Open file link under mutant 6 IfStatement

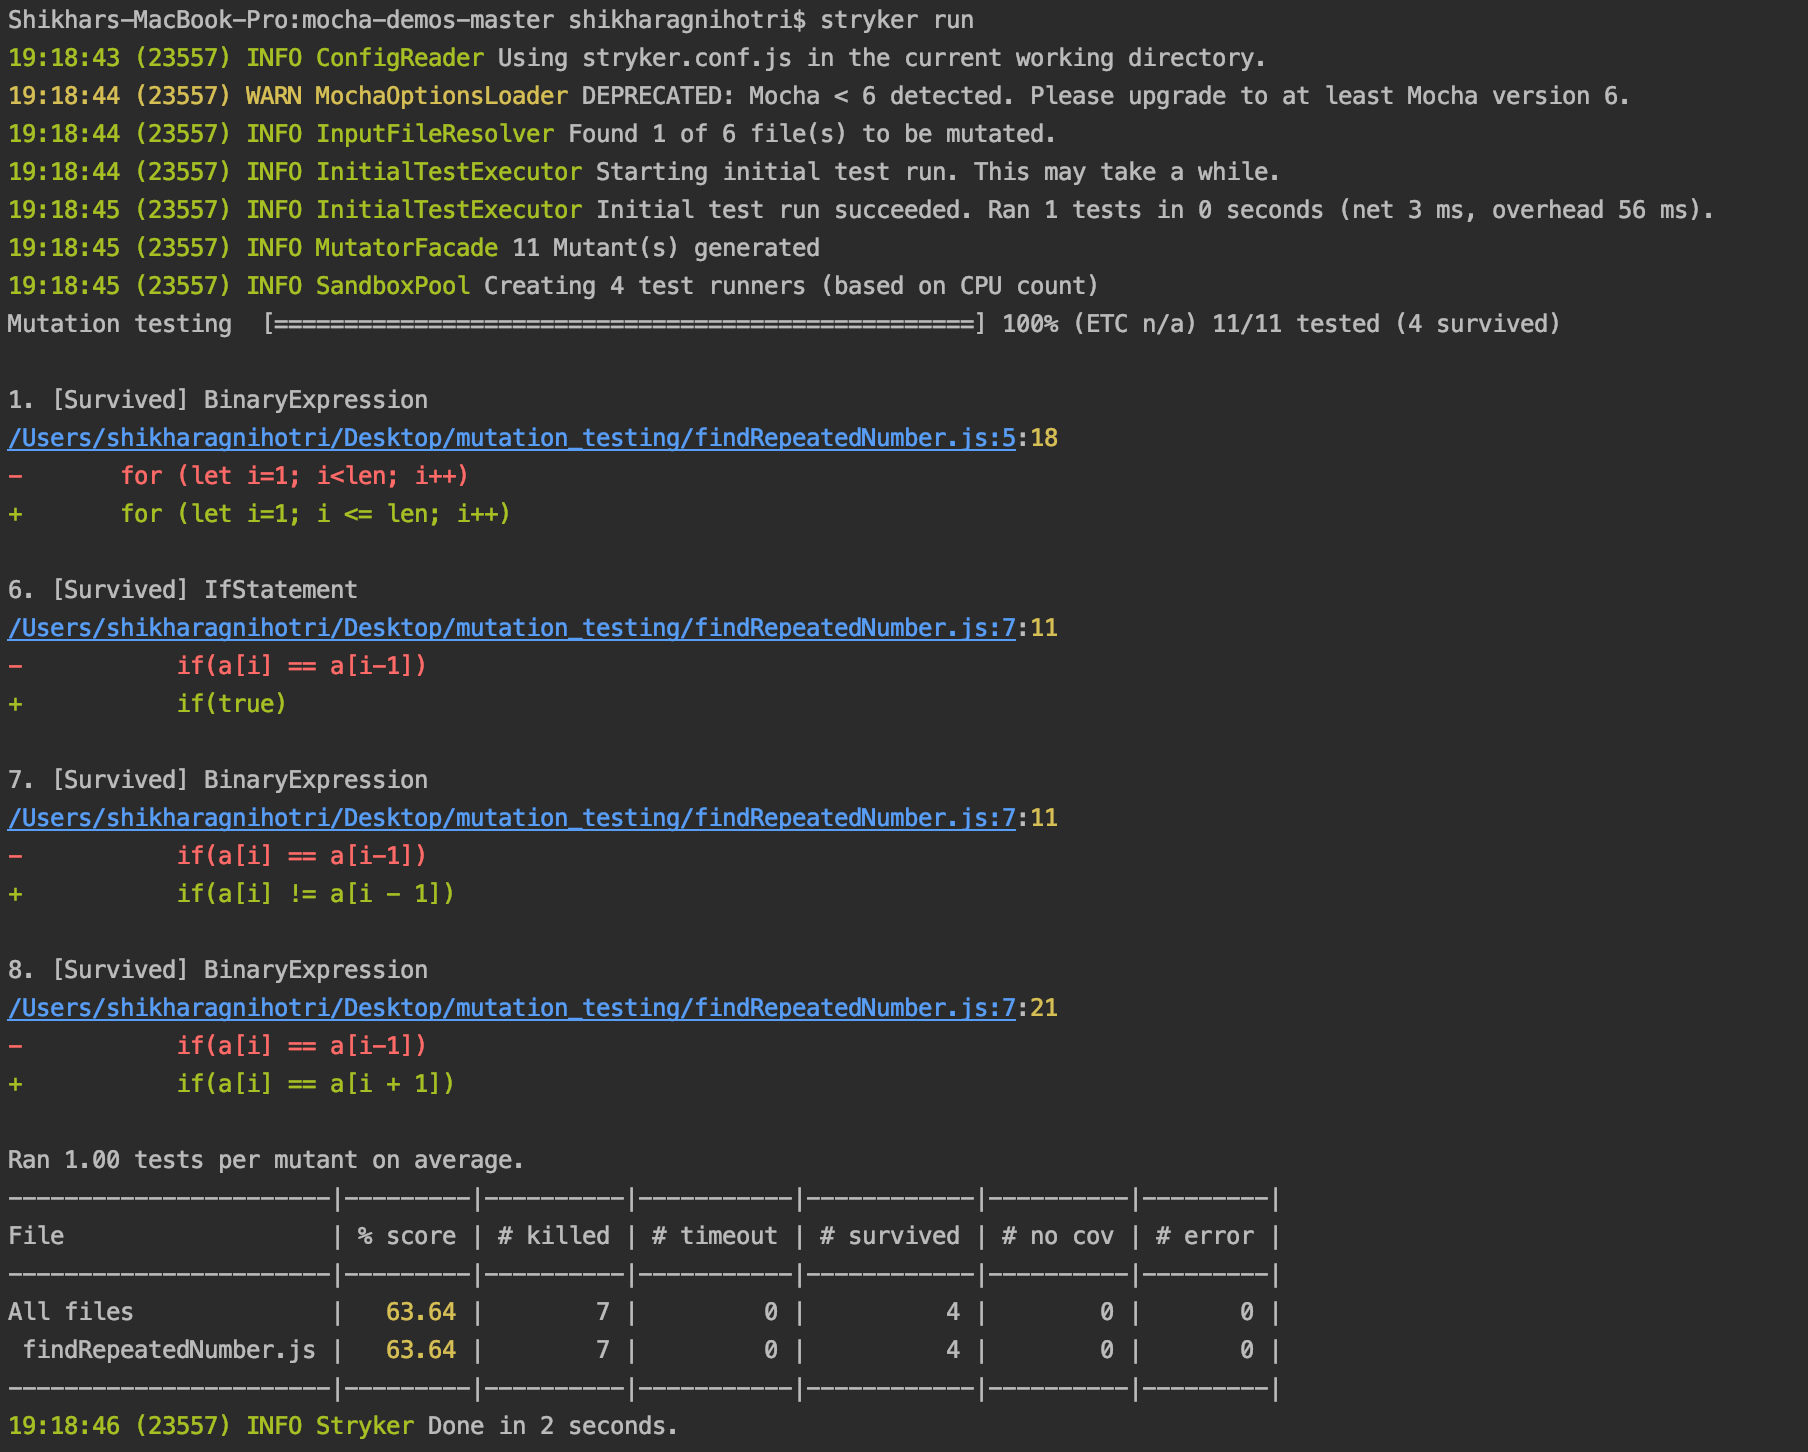pos(512,628)
